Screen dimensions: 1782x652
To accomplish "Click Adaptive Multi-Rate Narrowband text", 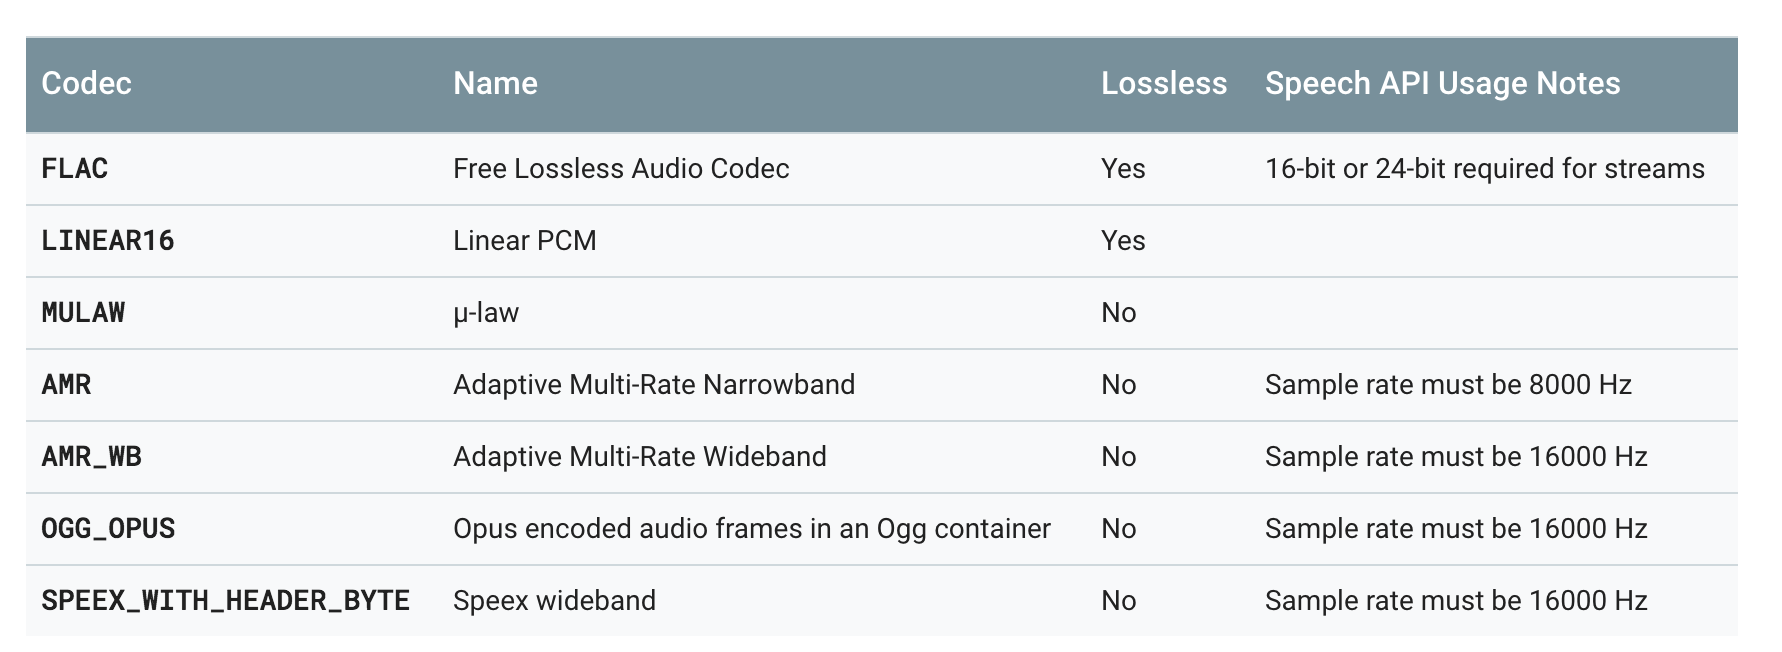I will coord(654,384).
